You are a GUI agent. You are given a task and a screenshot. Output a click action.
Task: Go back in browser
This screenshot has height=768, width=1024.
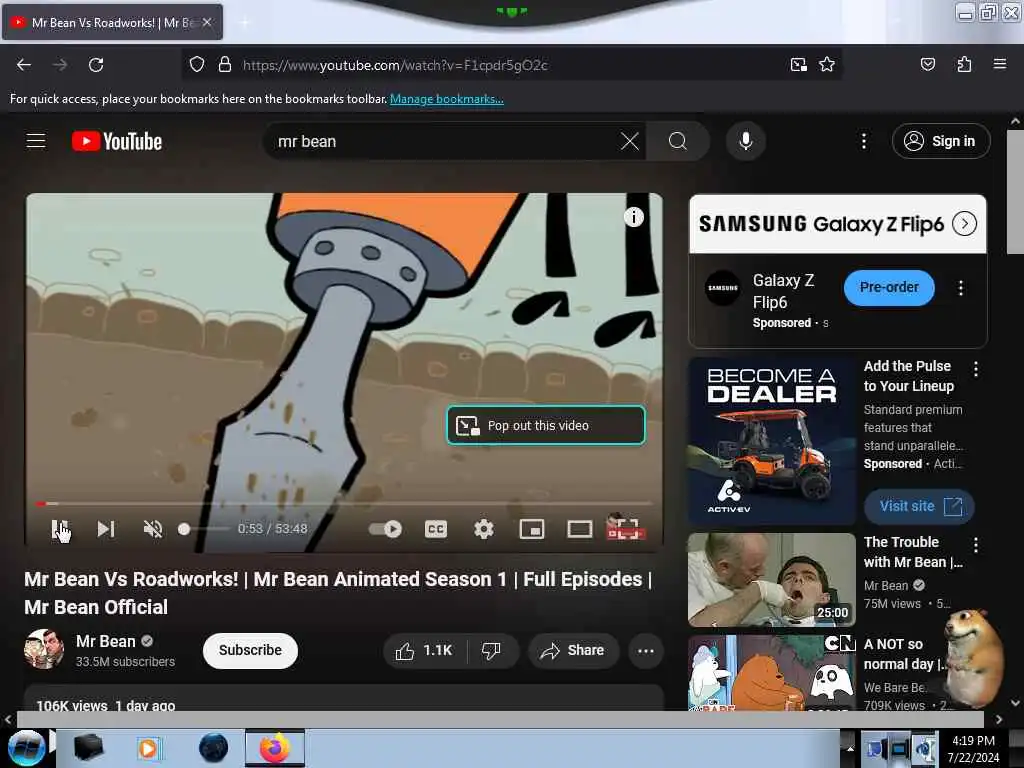click(24, 65)
